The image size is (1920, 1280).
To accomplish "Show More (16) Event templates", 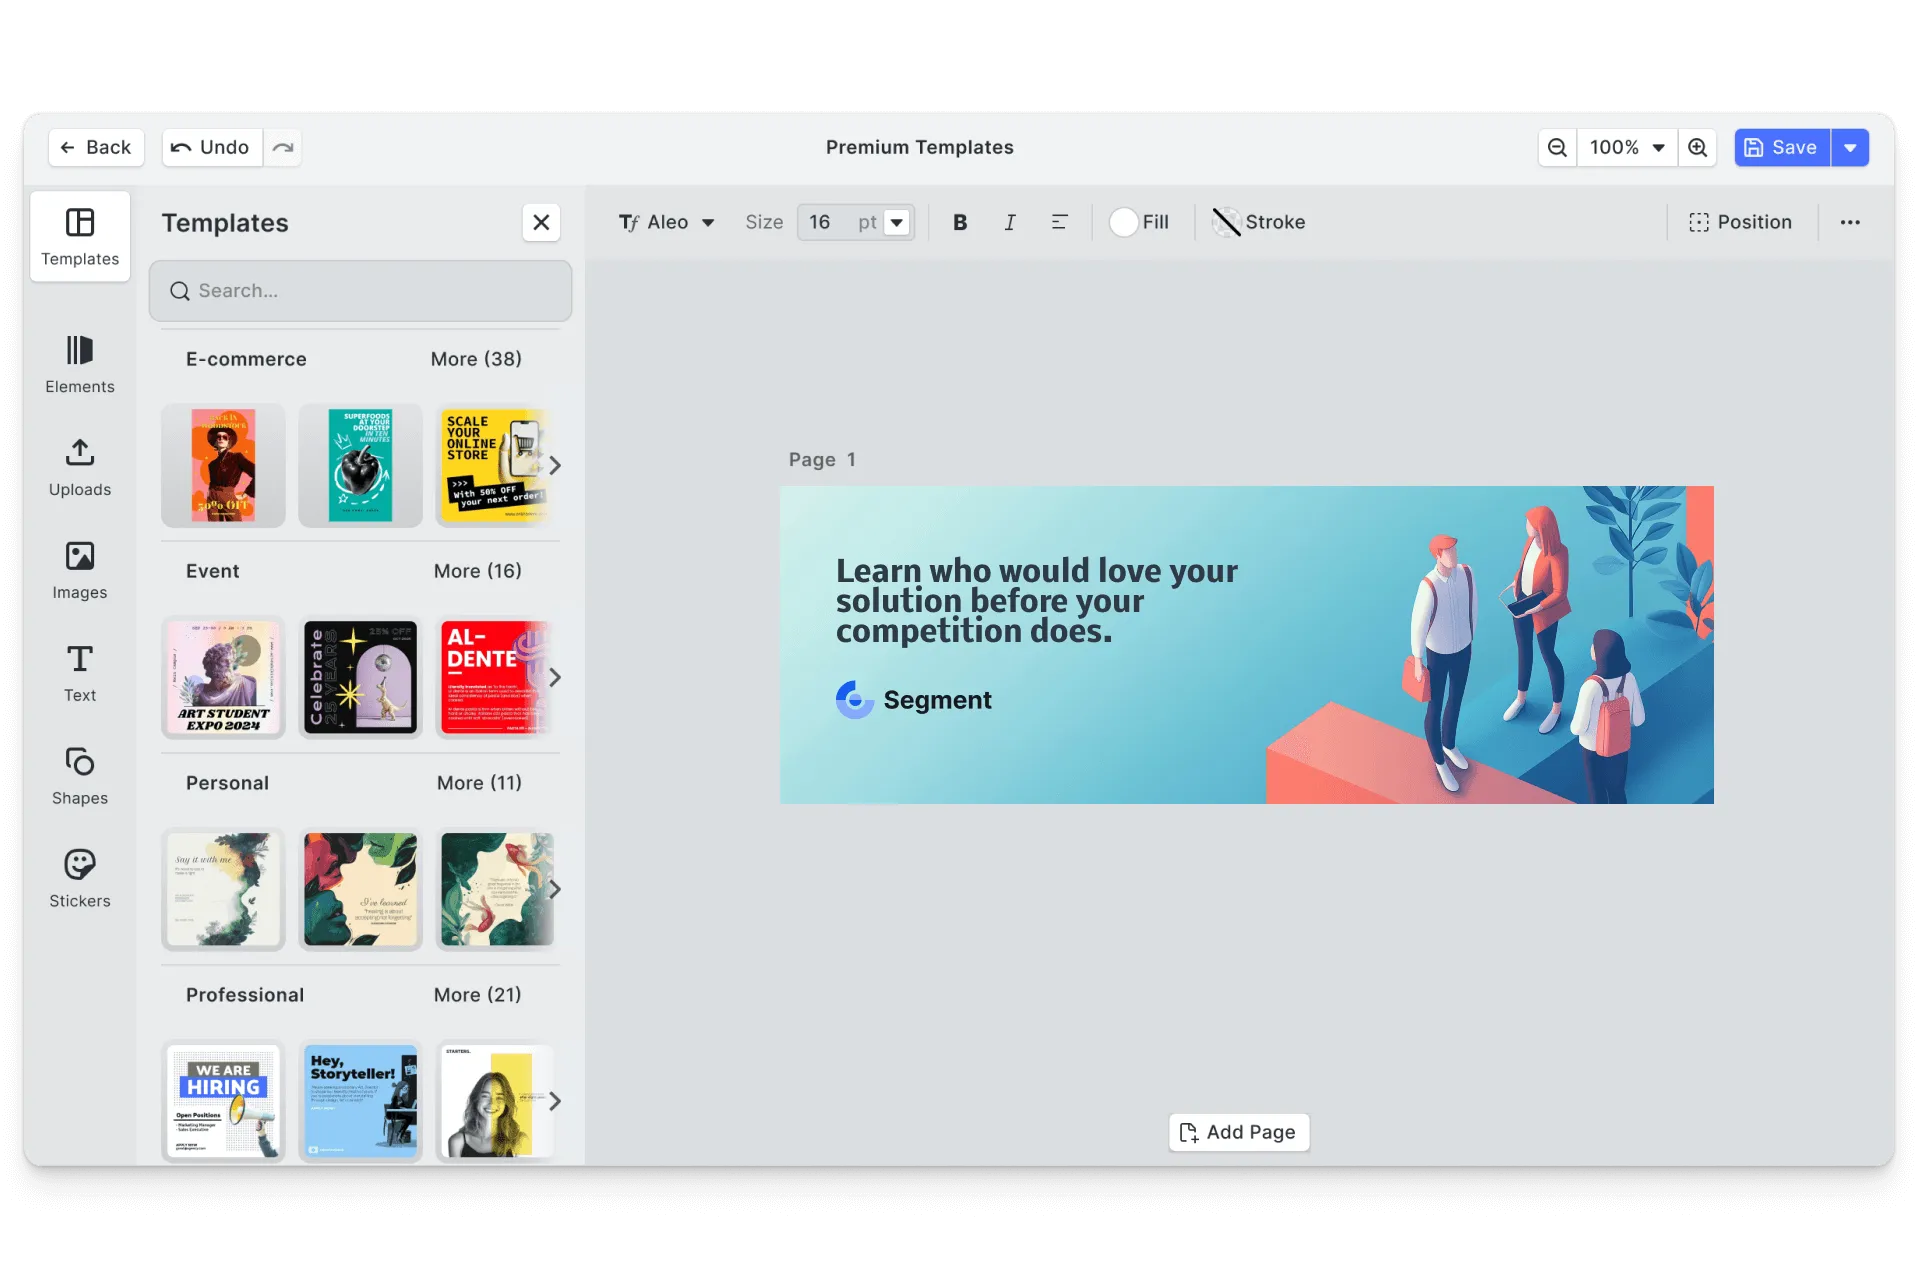I will [x=478, y=571].
